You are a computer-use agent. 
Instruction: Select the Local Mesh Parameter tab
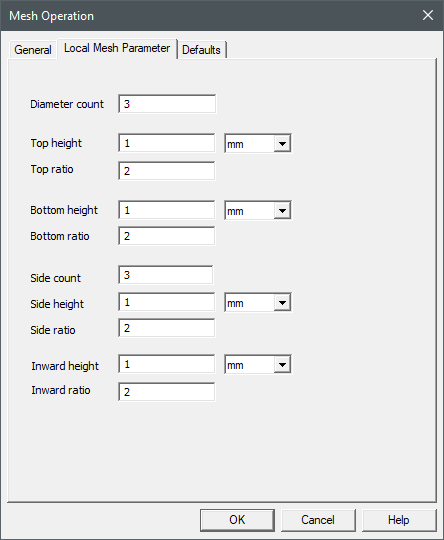point(117,48)
